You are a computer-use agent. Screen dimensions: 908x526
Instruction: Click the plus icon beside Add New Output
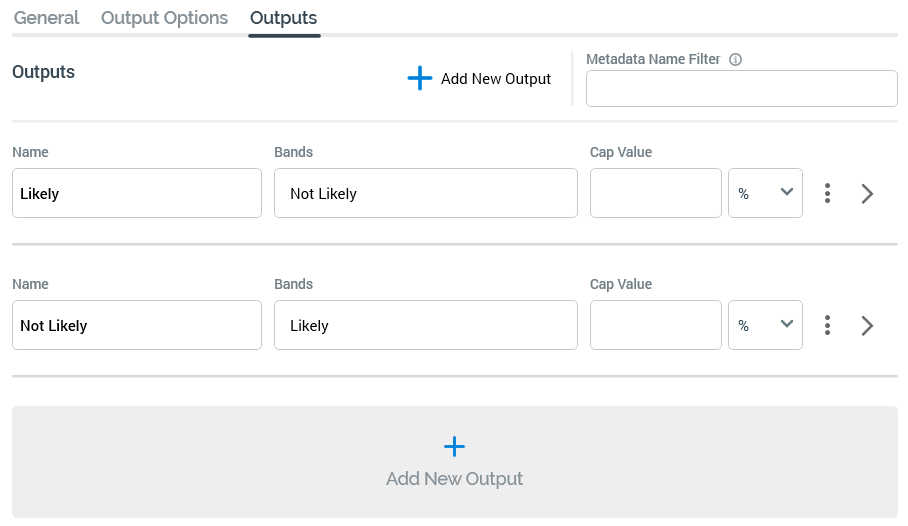(x=420, y=78)
